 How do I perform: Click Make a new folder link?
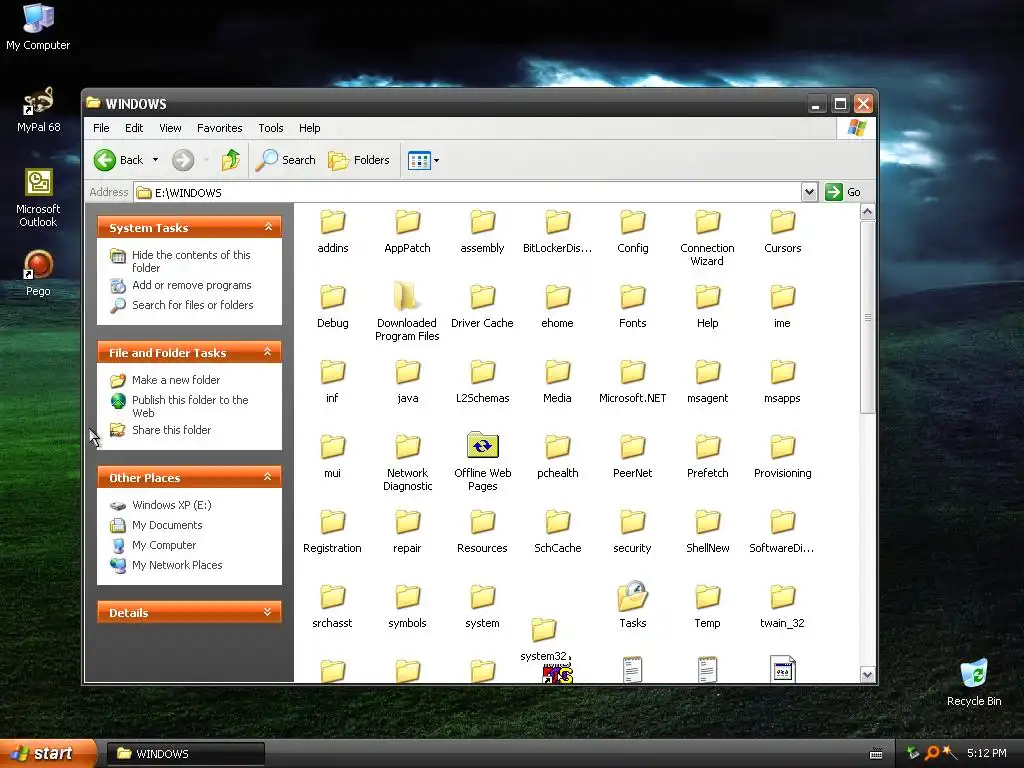(x=176, y=380)
